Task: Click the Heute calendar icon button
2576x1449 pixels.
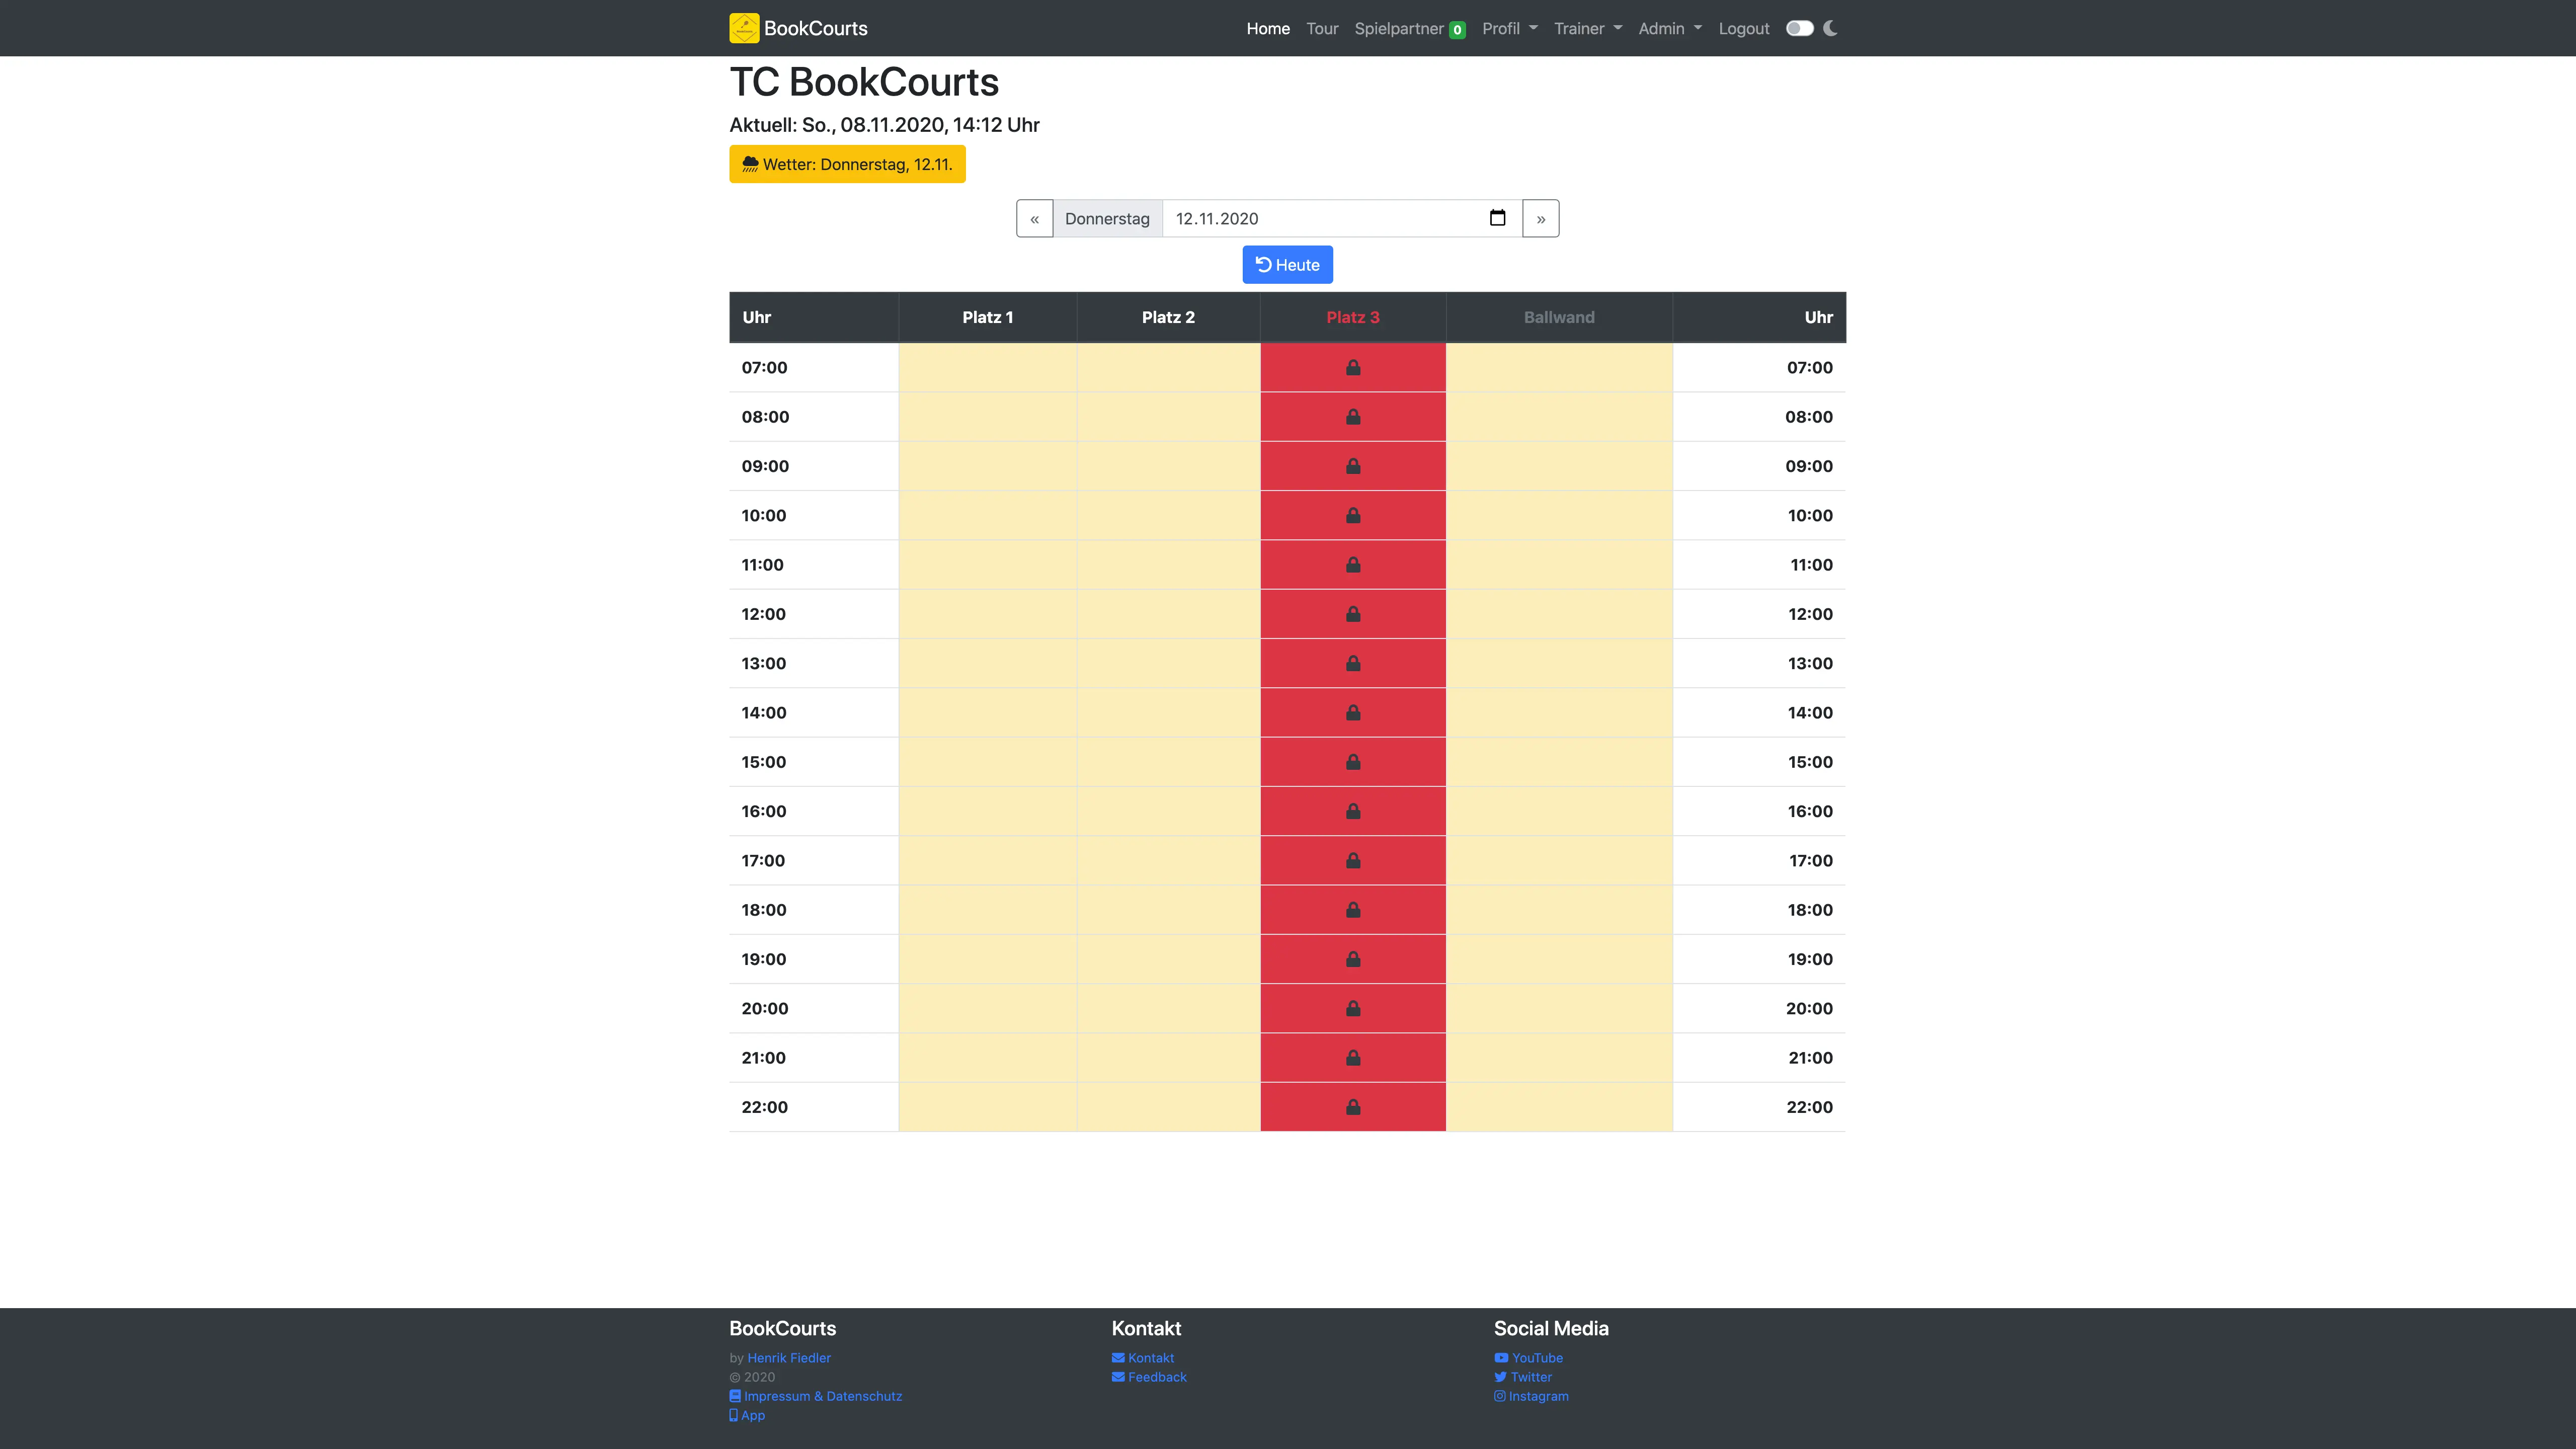Action: pyautogui.click(x=1288, y=264)
